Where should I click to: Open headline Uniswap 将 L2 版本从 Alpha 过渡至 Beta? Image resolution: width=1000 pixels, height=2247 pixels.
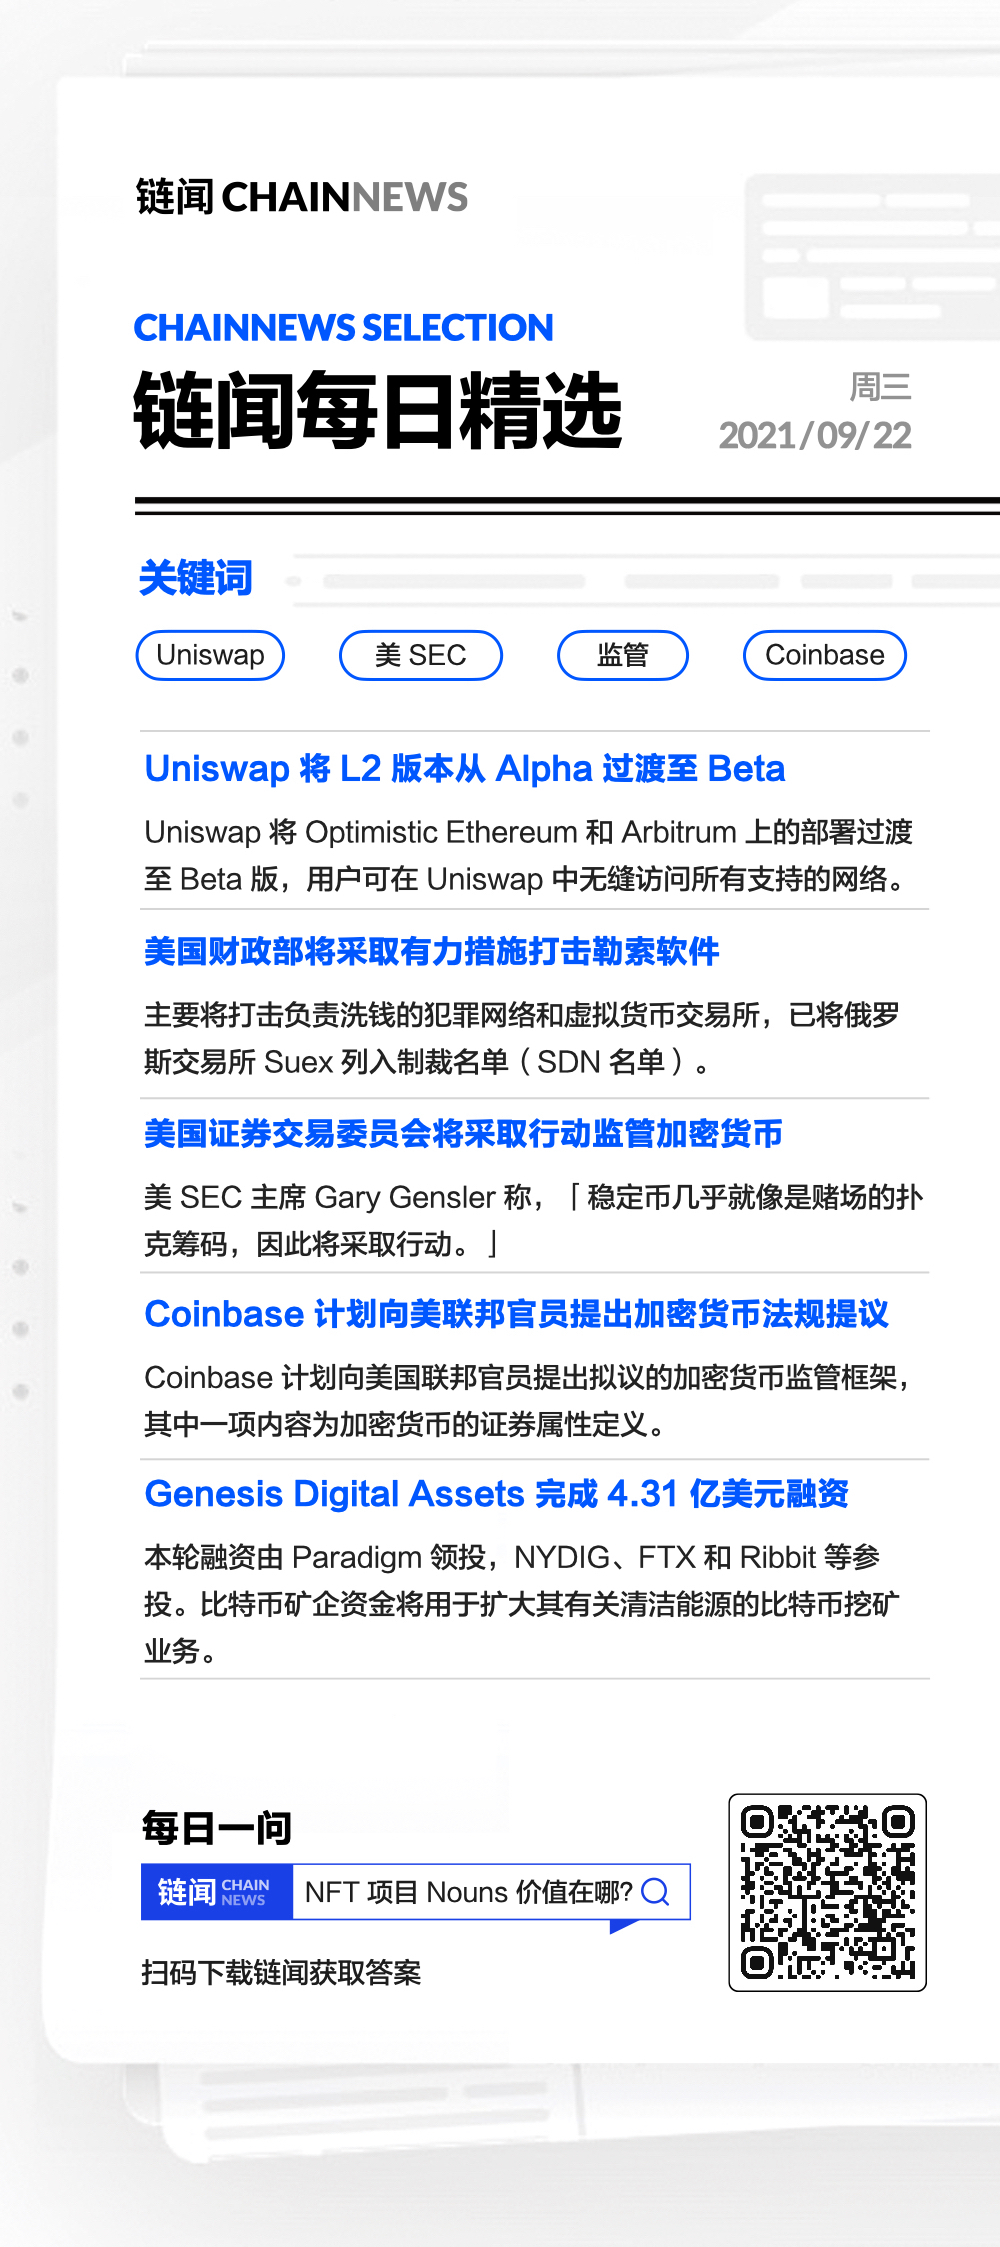pos(465,768)
